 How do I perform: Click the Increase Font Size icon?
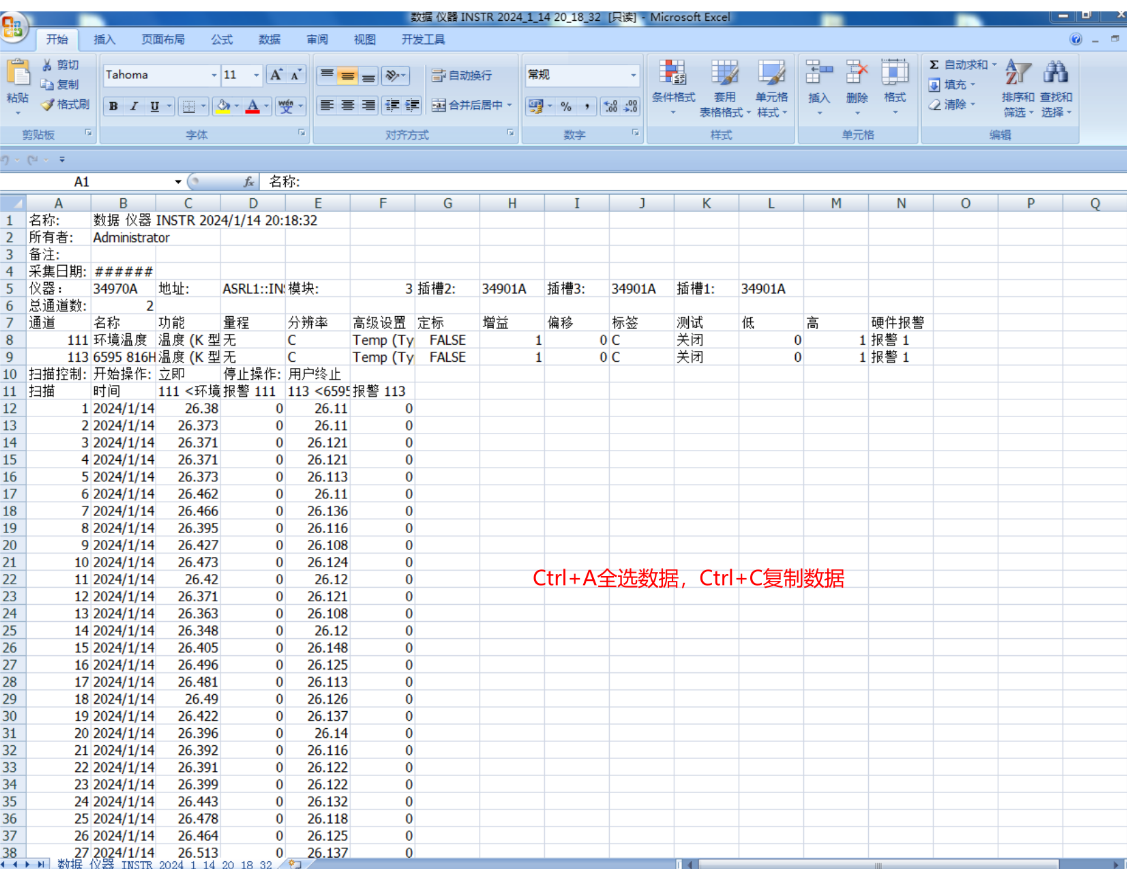277,75
